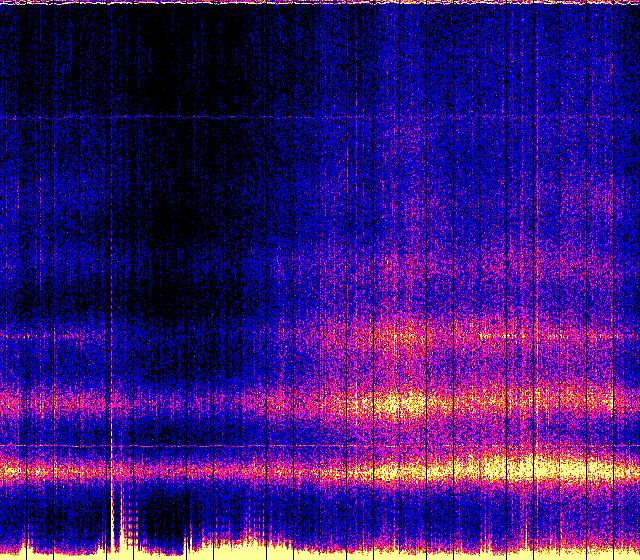Select the faint upper band's brightest patch
This screenshot has height=560, width=640.
[400, 335]
